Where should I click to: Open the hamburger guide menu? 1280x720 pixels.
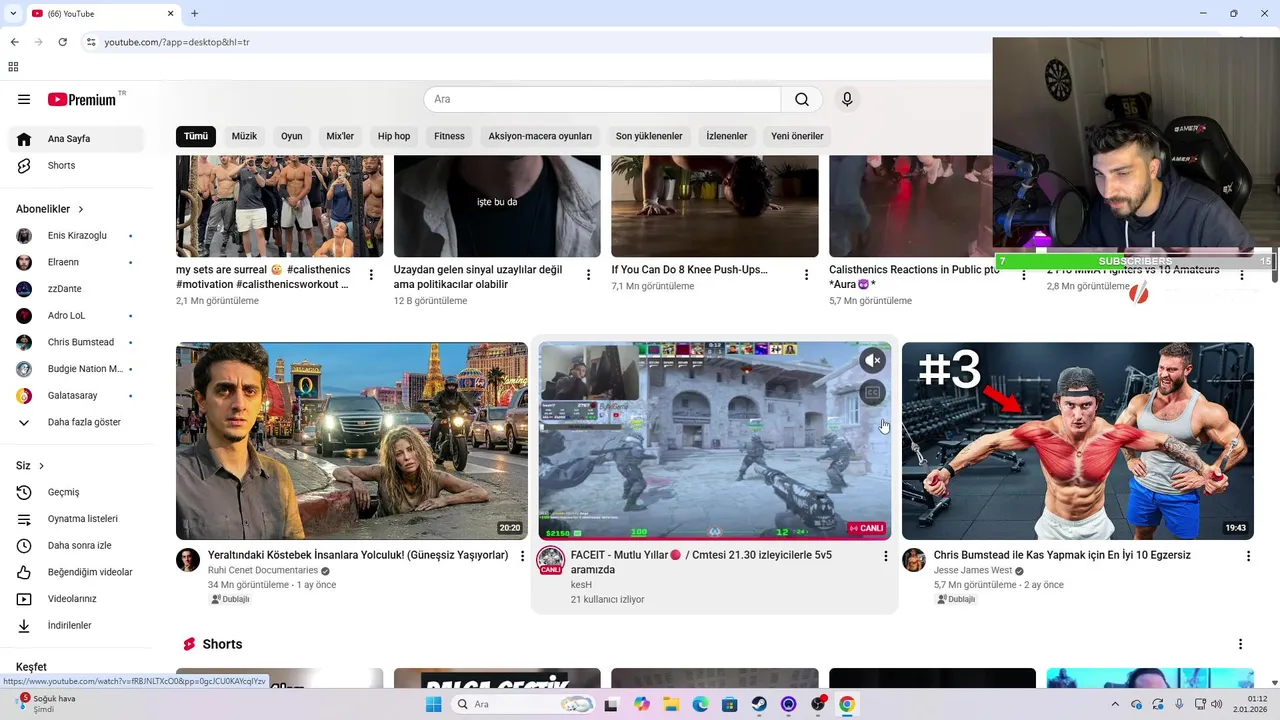point(24,99)
